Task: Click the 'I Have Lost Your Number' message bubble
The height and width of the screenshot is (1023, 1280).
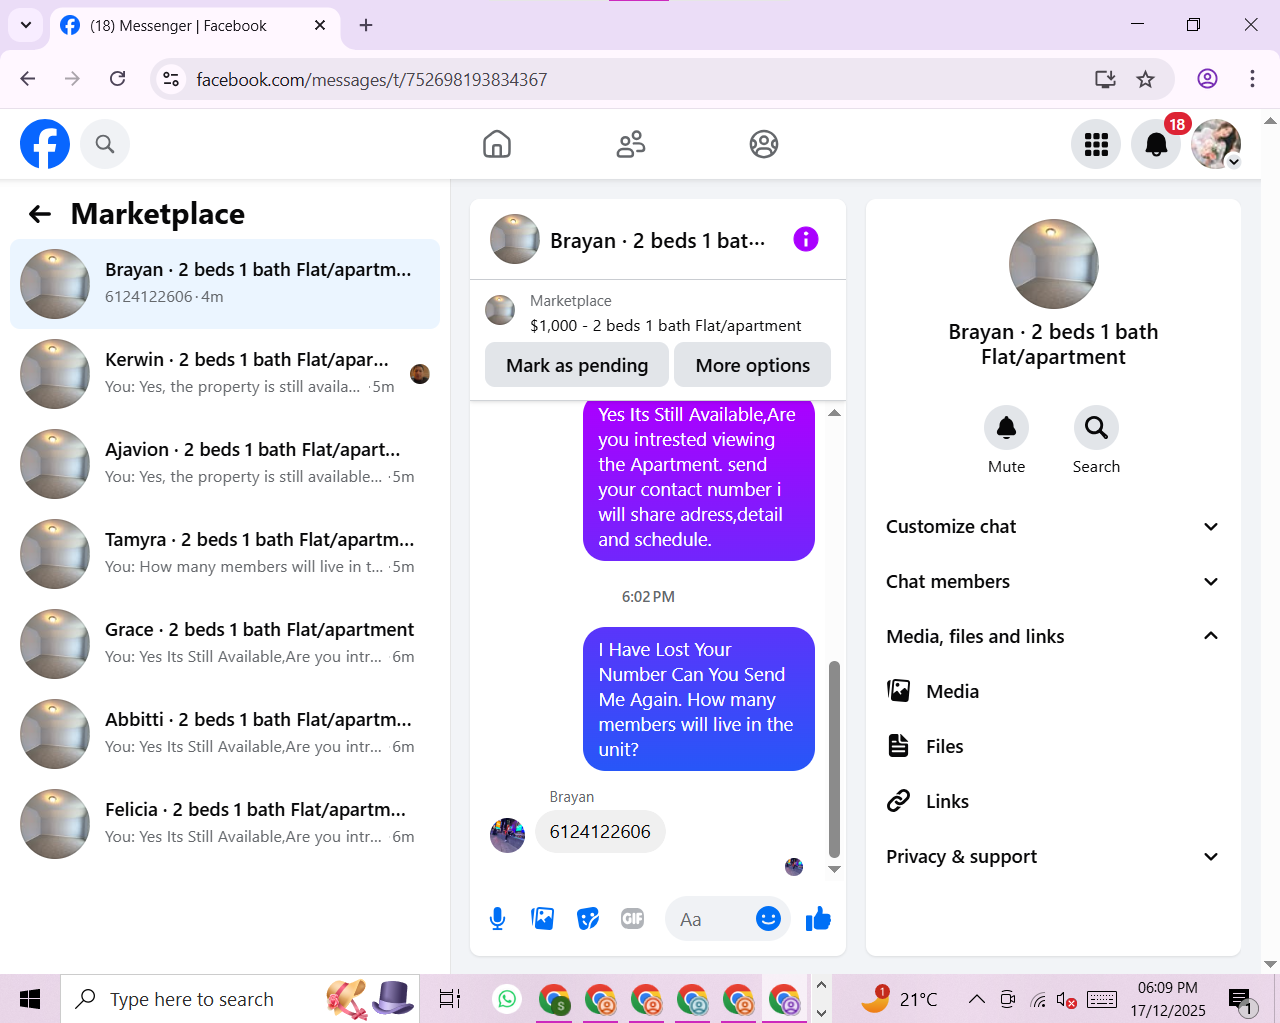Action: [x=699, y=699]
